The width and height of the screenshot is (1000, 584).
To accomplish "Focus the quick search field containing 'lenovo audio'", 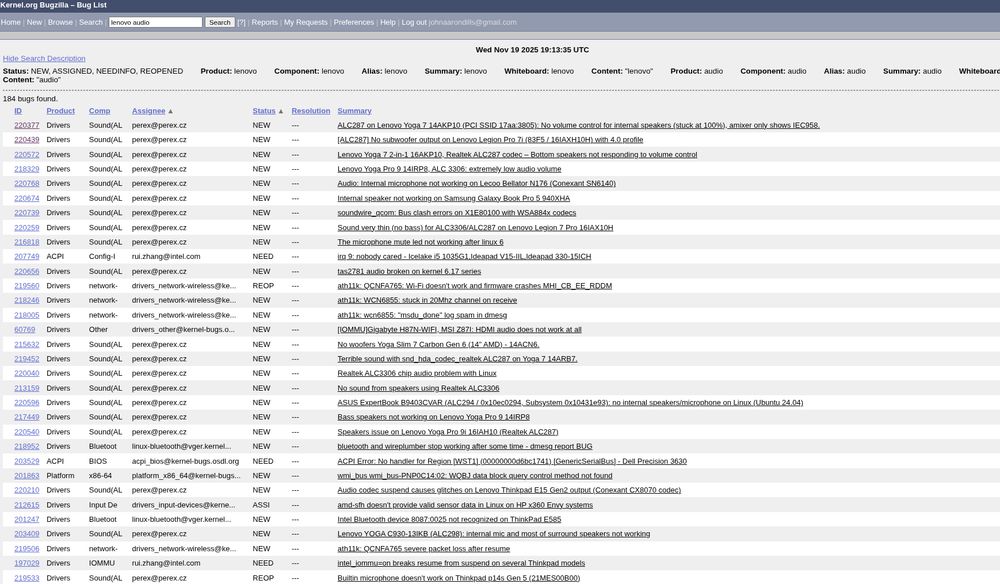I will [155, 22].
